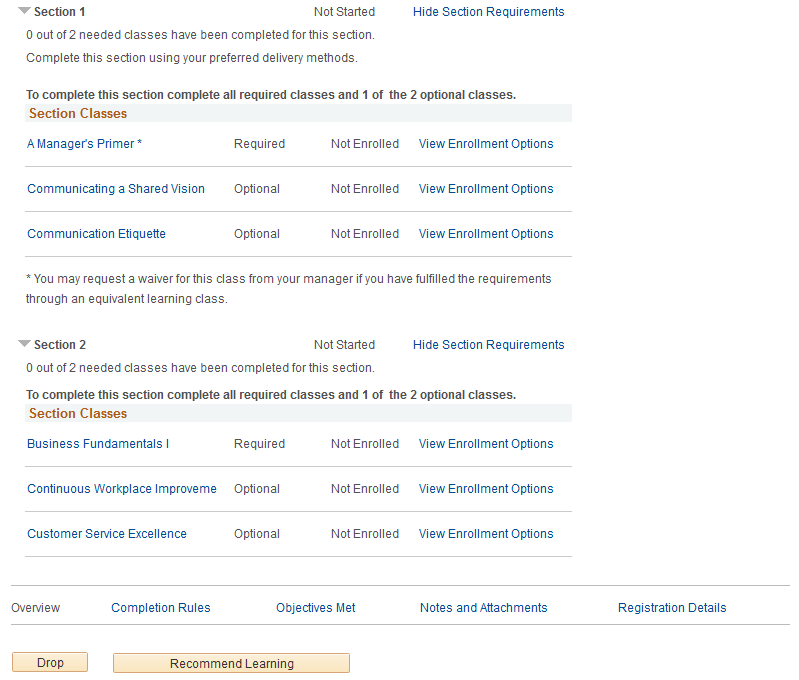The image size is (799, 680).
Task: View Enrollment Options for Communication Etiquette
Action: pos(486,233)
